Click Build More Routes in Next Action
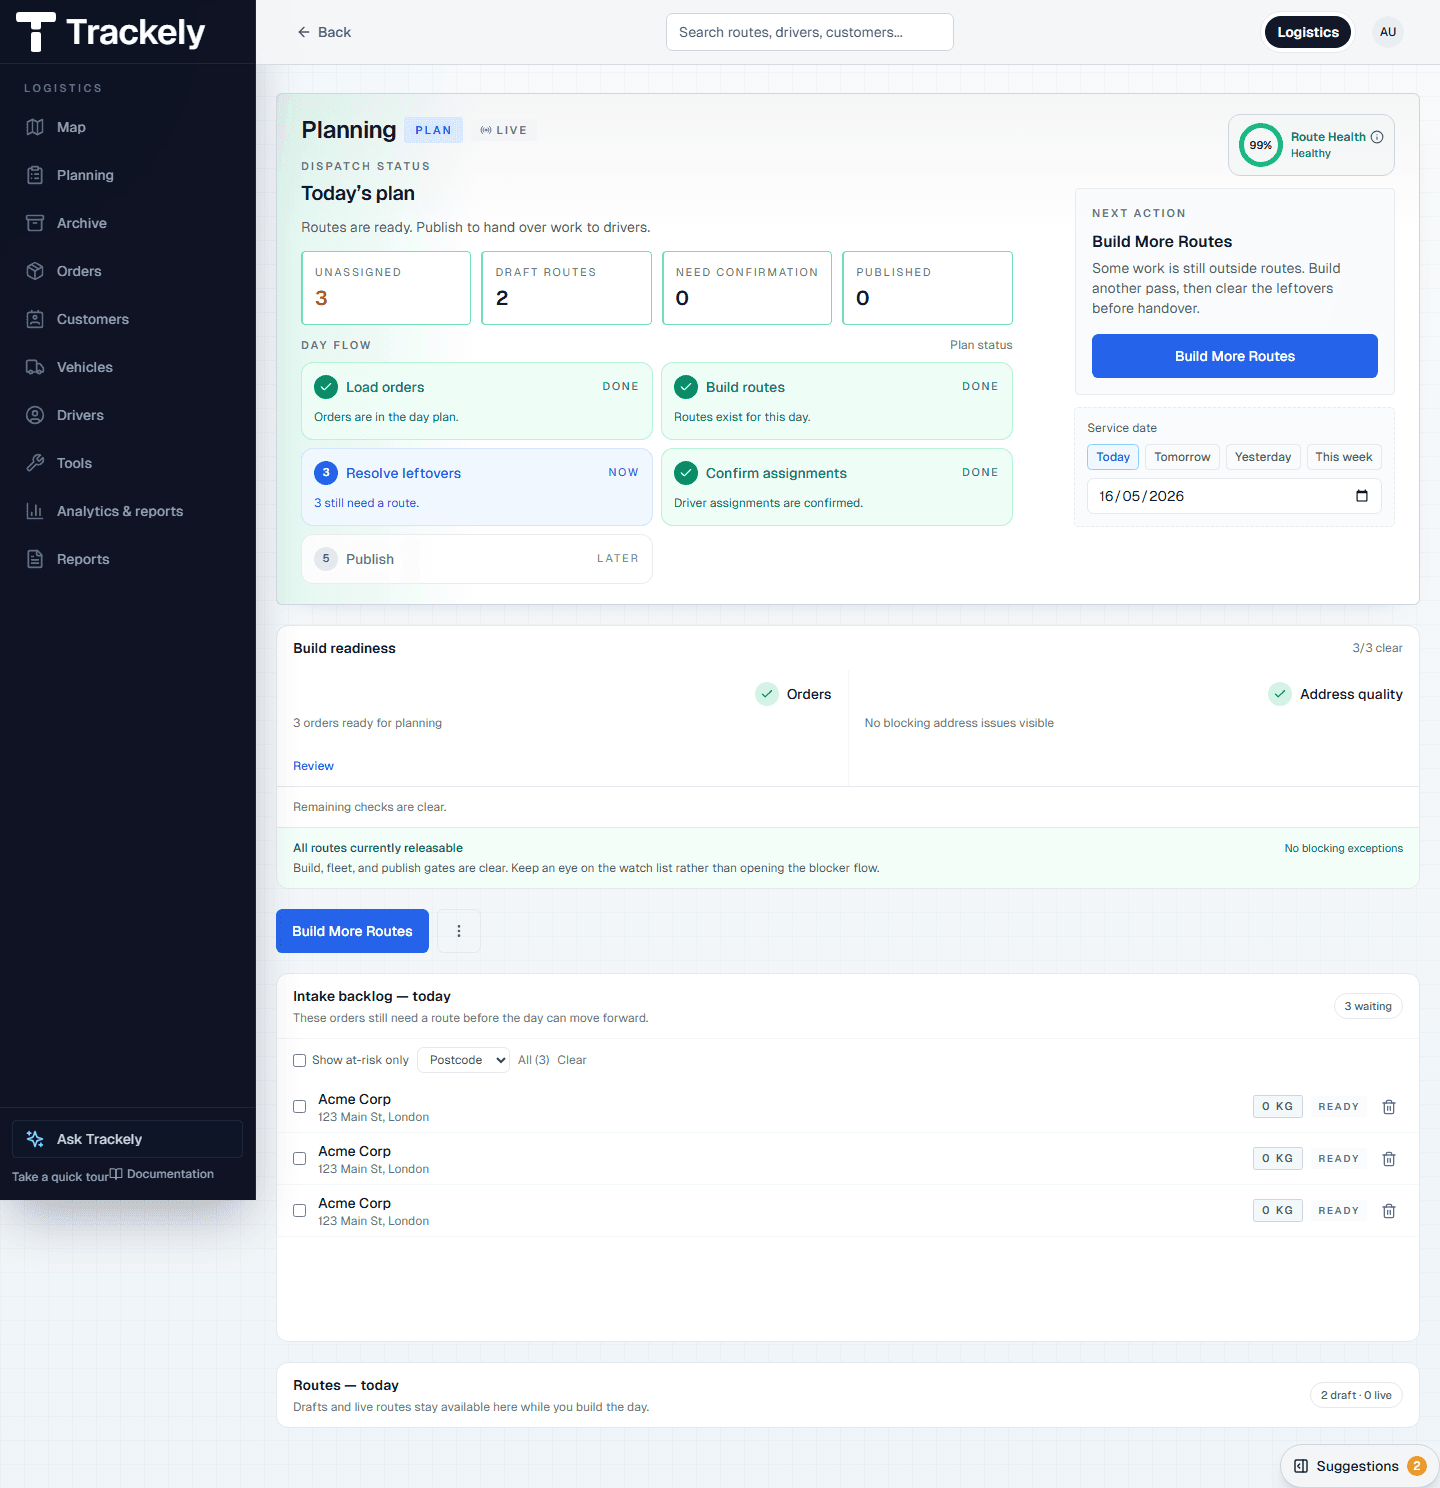Viewport: 1440px width, 1488px height. 1235,356
